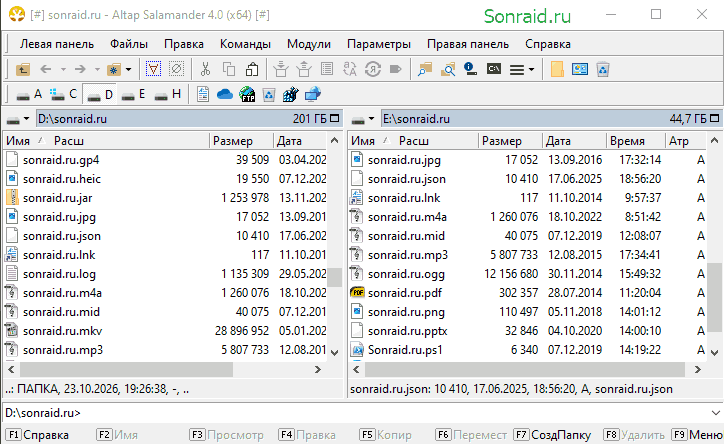Open the Control Panel icon in top toolbar
This screenshot has width=724, height=444.
pos(579,69)
